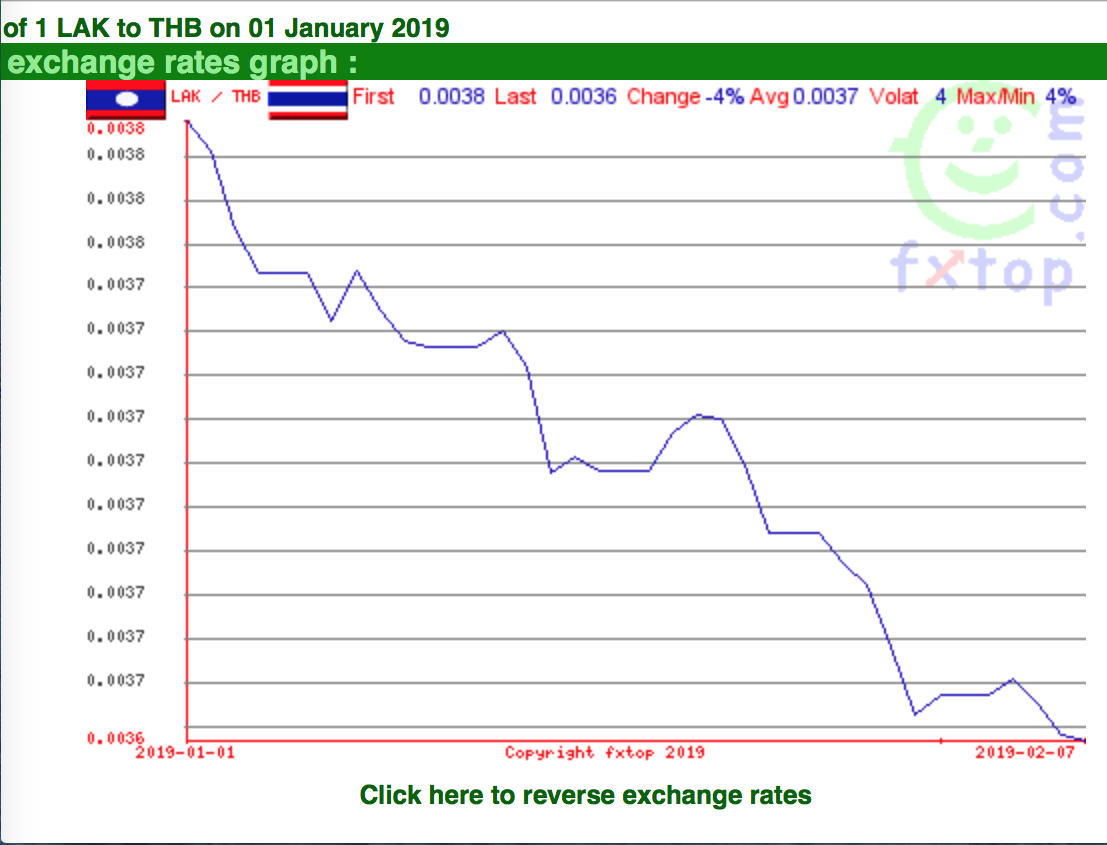The image size is (1107, 845).
Task: Click the Change -4% statistic
Action: [x=686, y=97]
